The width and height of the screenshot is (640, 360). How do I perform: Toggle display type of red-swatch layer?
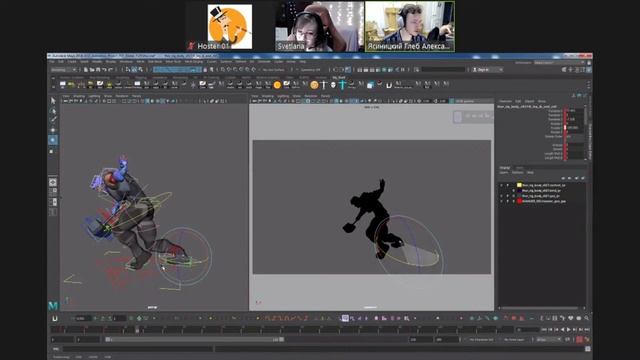tap(513, 201)
